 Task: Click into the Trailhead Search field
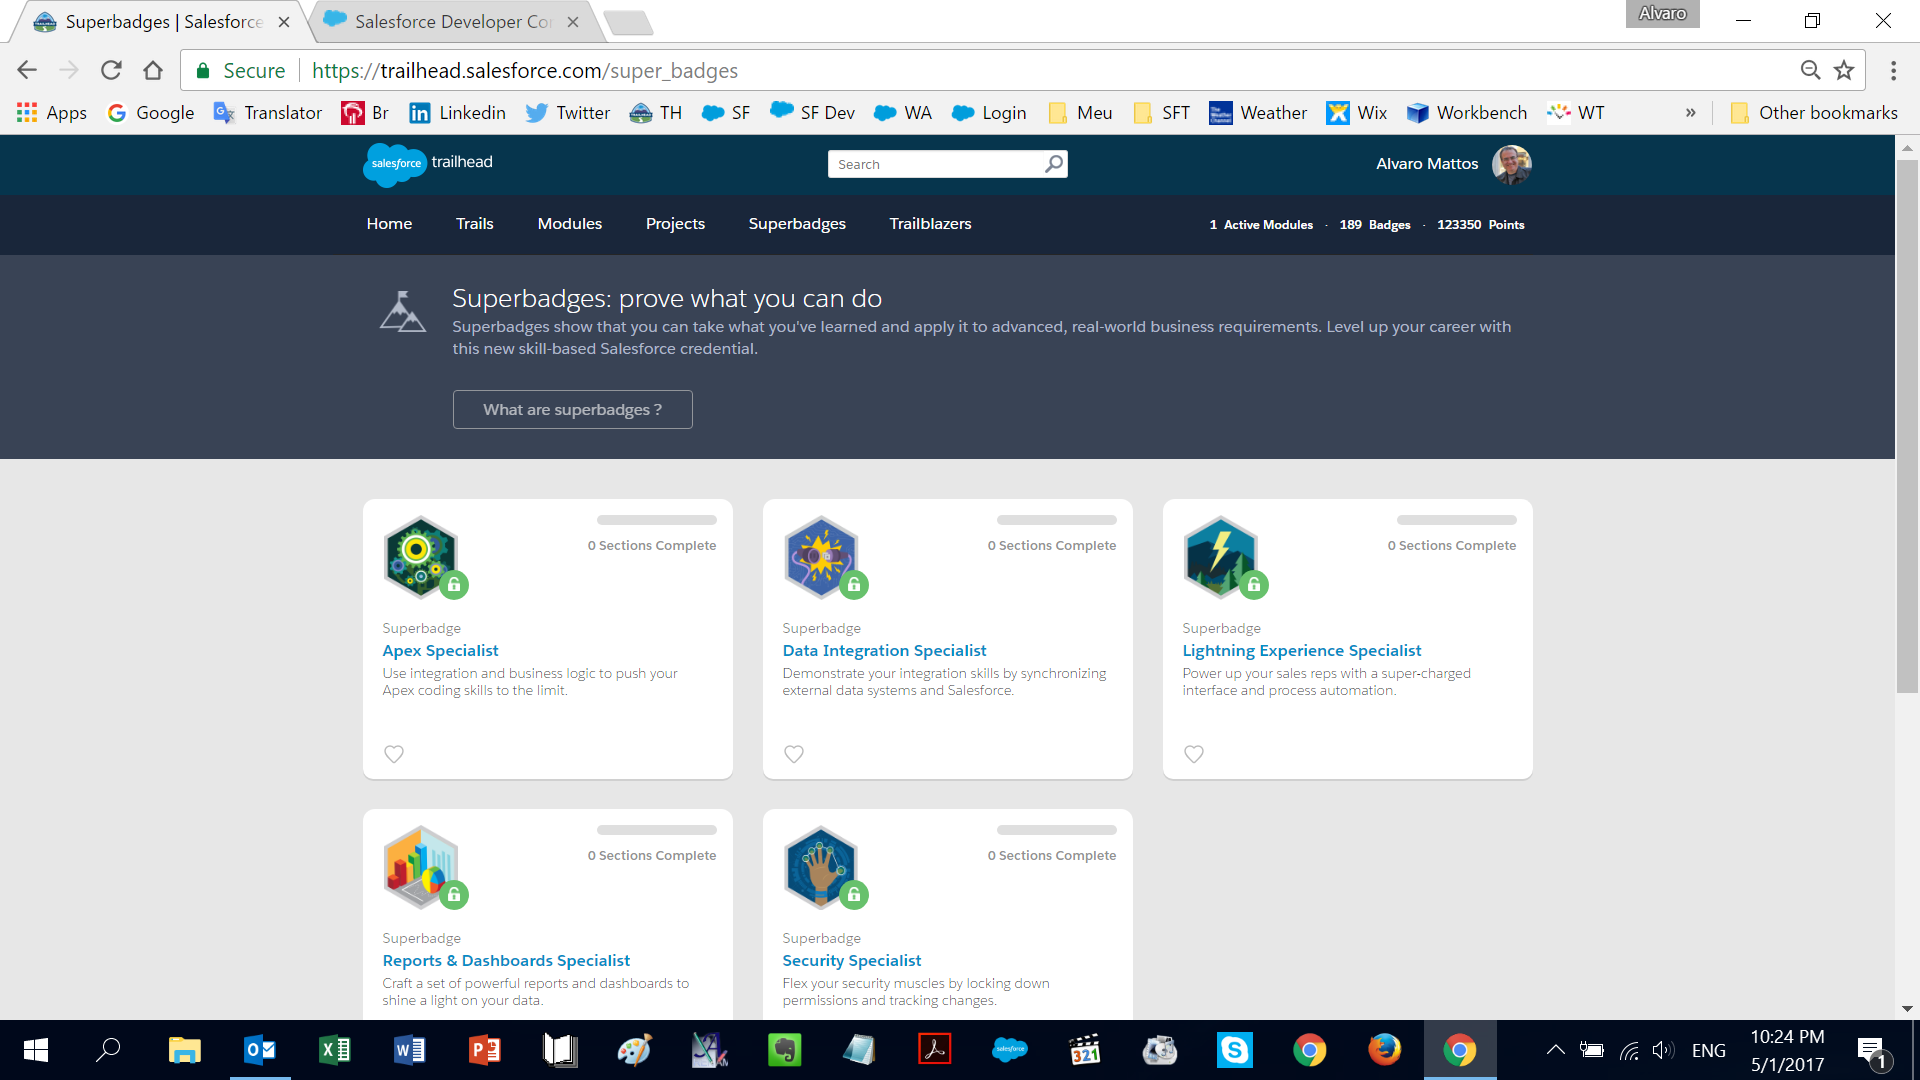[x=935, y=164]
